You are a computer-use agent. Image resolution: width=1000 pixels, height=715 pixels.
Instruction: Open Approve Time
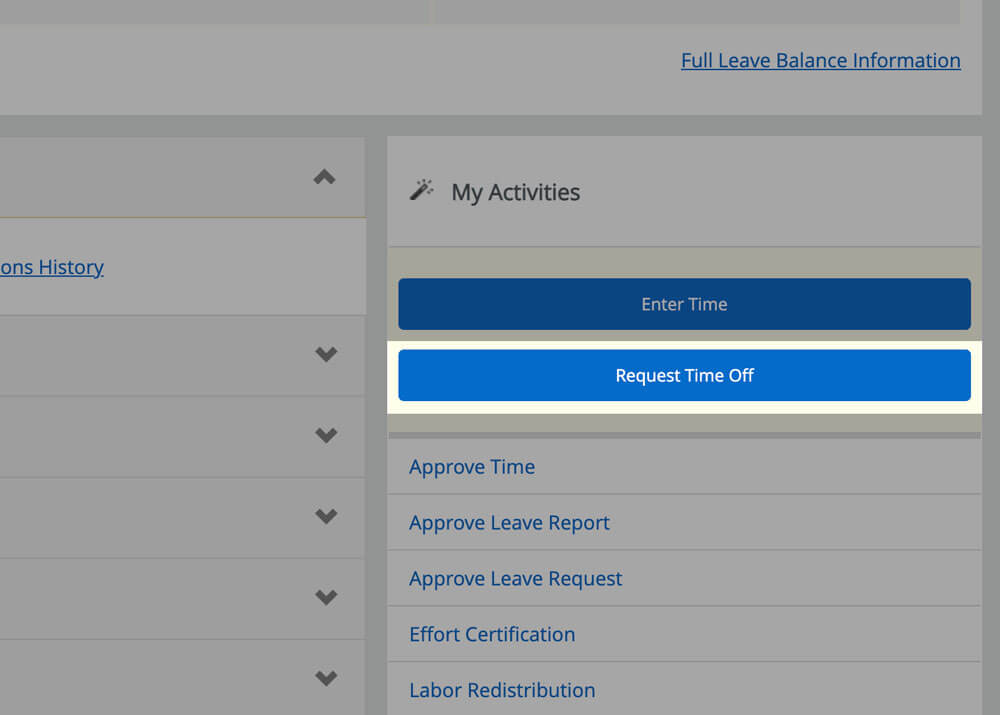471,467
